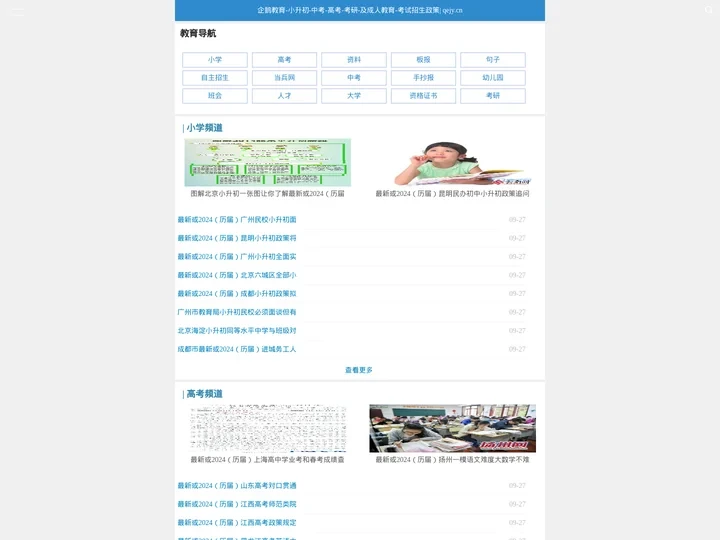Image resolution: width=720 pixels, height=540 pixels.
Task: Open the 当兵网 category
Action: (284, 78)
